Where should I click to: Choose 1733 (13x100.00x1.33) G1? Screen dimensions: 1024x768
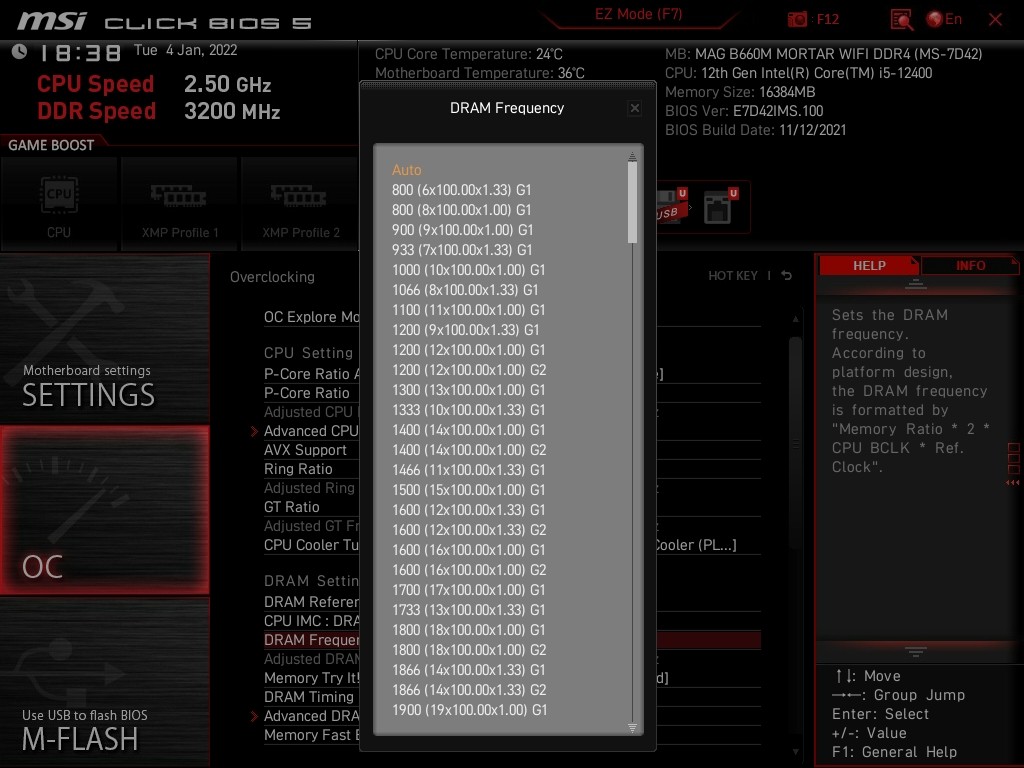tap(468, 610)
